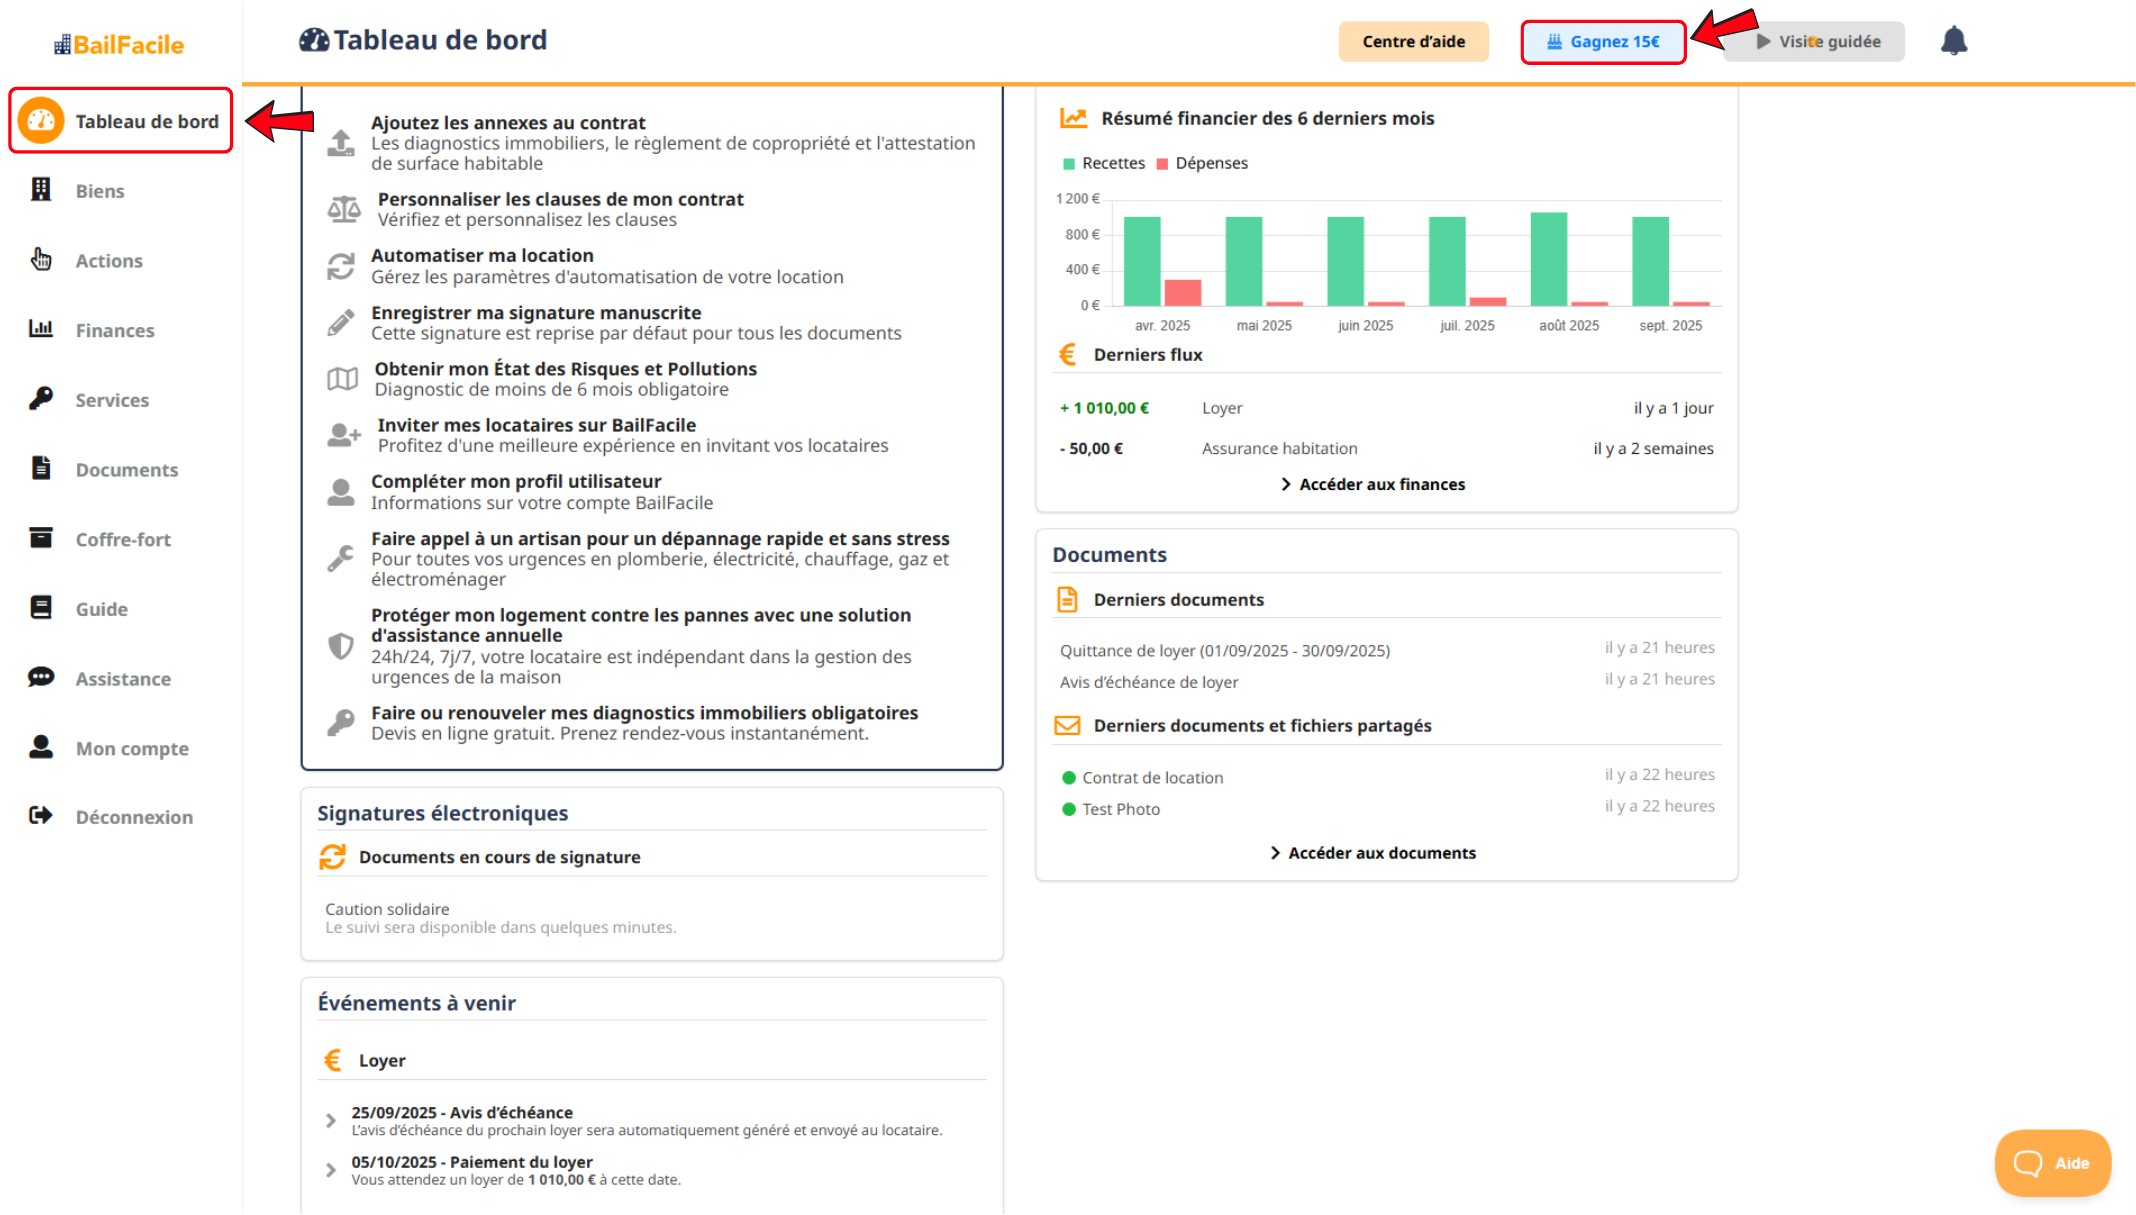This screenshot has height=1215, width=2136.
Task: Click the green août 2025 recettes bar
Action: point(1548,259)
